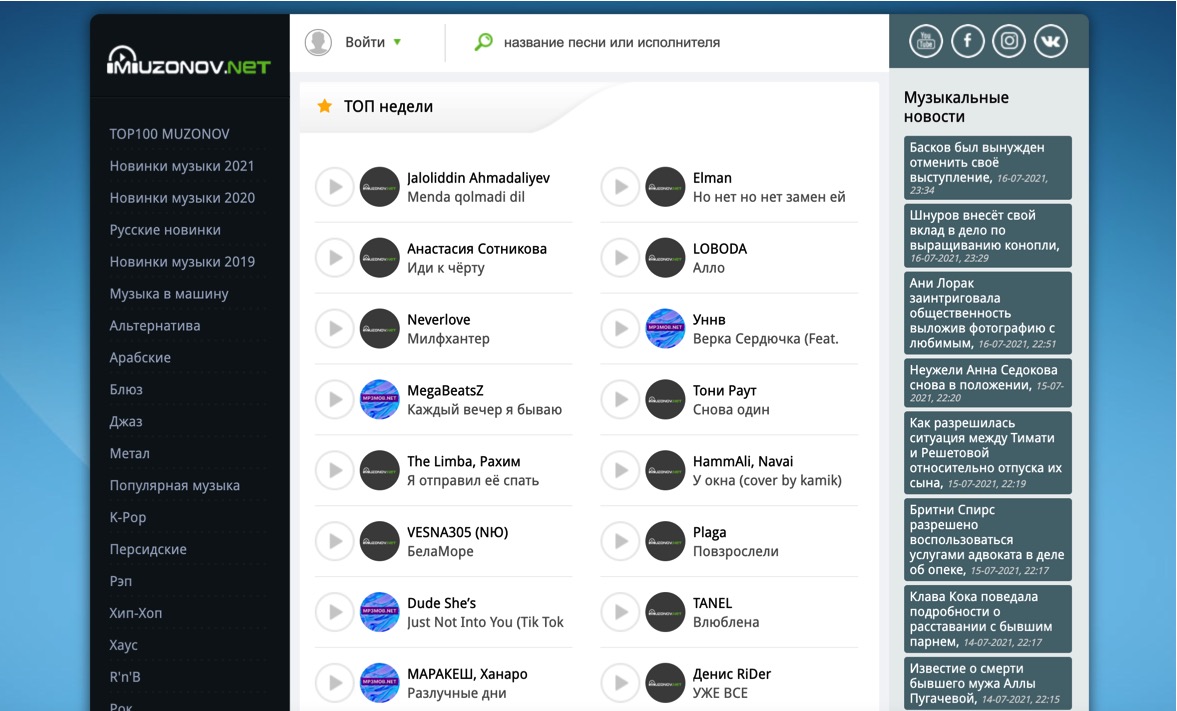
Task: Play TANEL Влюблена track
Action: tap(620, 612)
